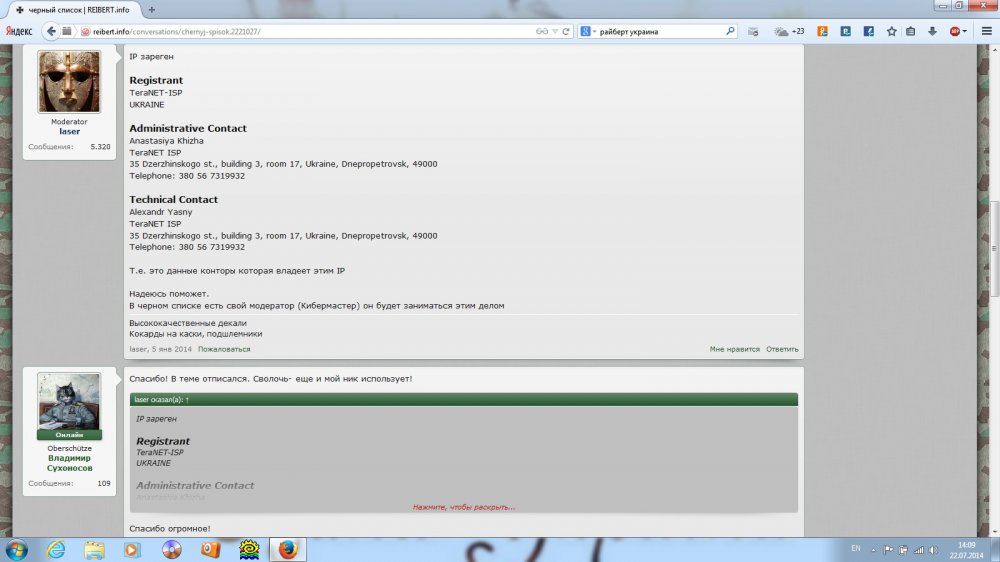Click the Yandex logo button

19,31
